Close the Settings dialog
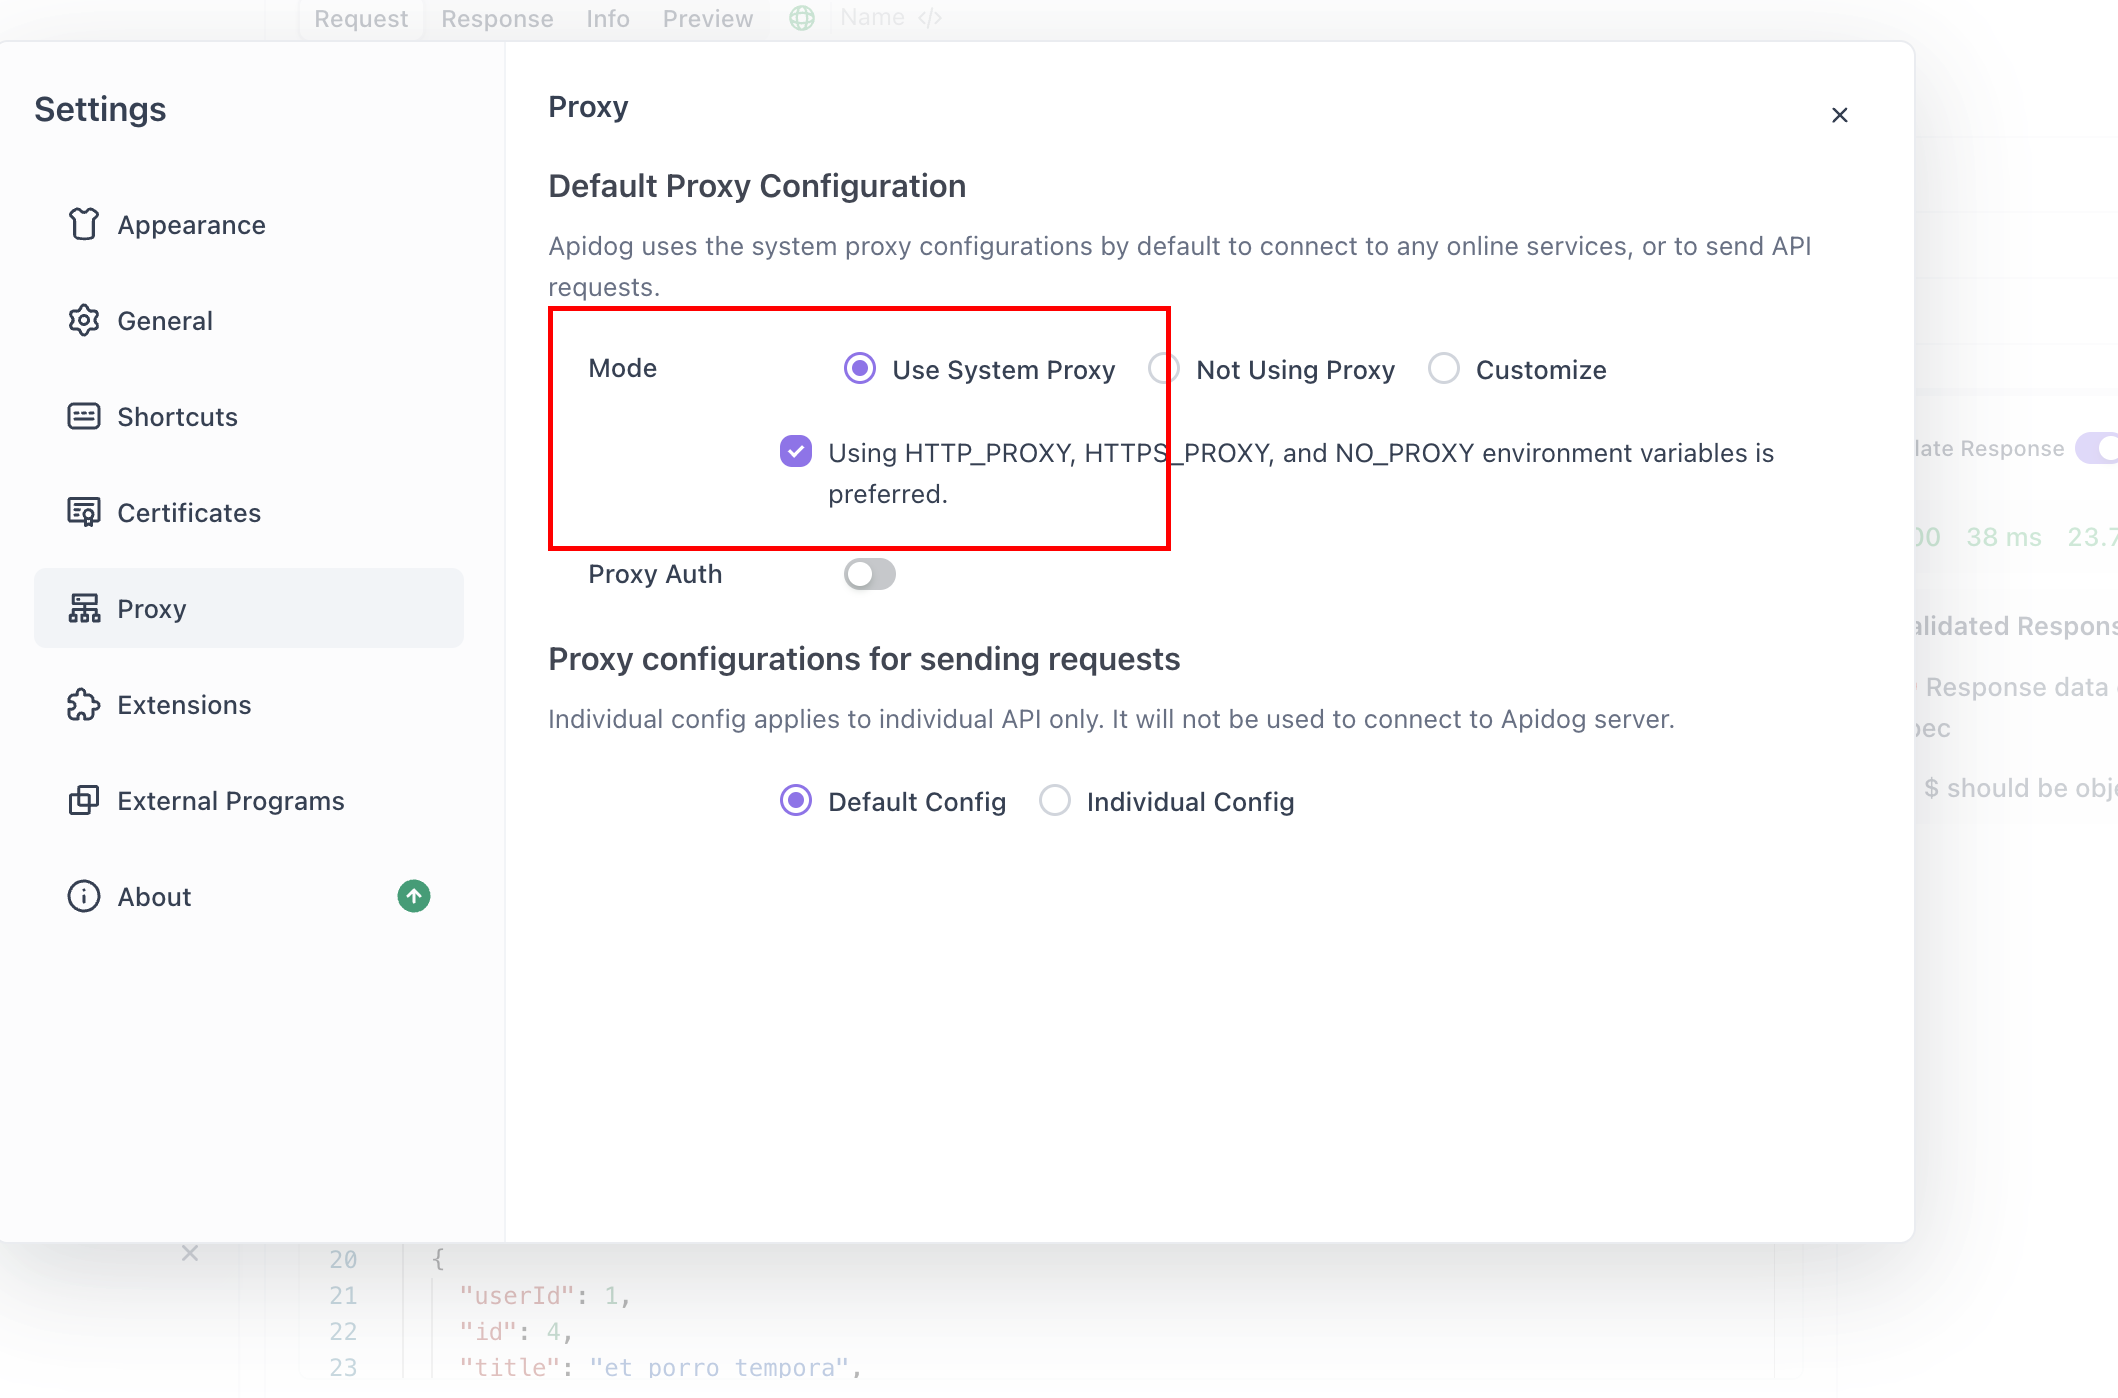 (1839, 115)
